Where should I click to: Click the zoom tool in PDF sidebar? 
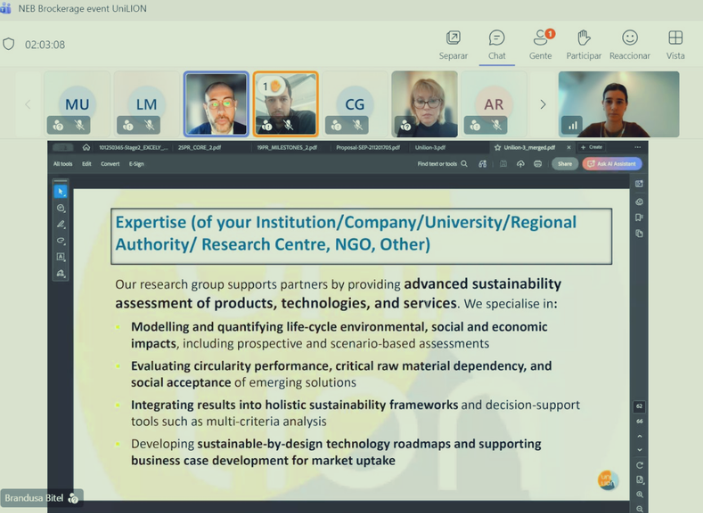click(x=61, y=208)
